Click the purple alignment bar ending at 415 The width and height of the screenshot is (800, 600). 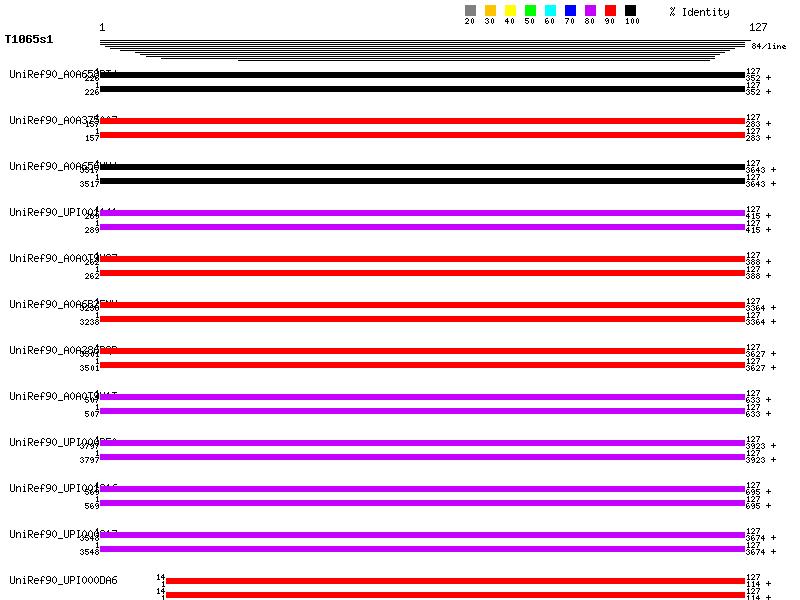[422, 213]
